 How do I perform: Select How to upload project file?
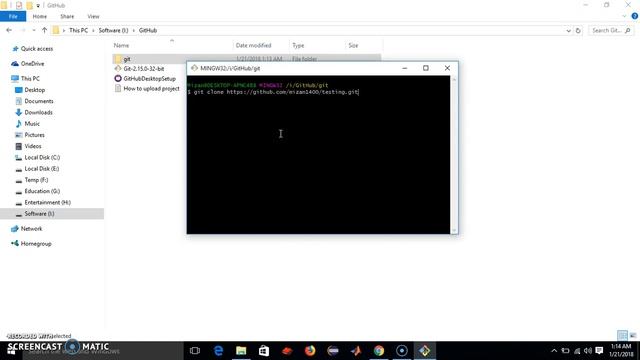pyautogui.click(x=151, y=89)
